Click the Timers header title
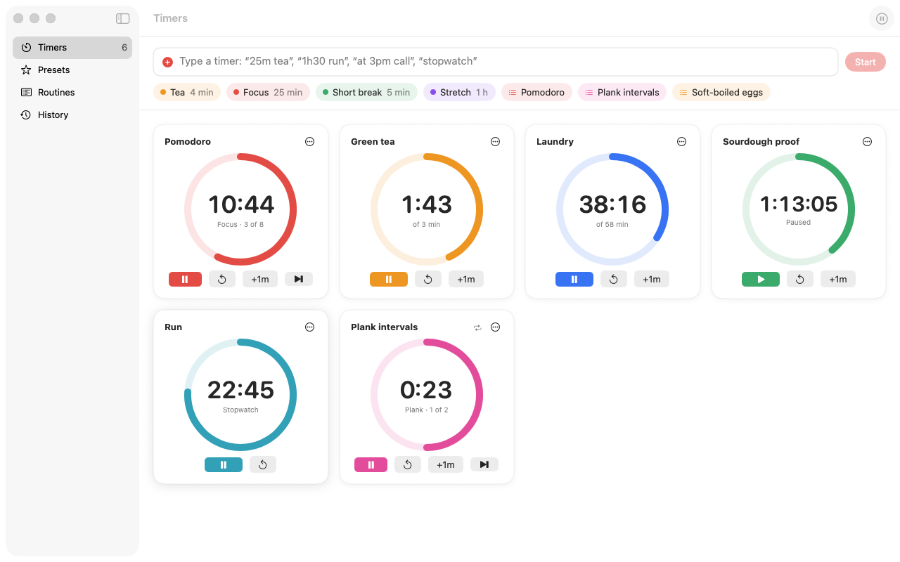 click(170, 18)
